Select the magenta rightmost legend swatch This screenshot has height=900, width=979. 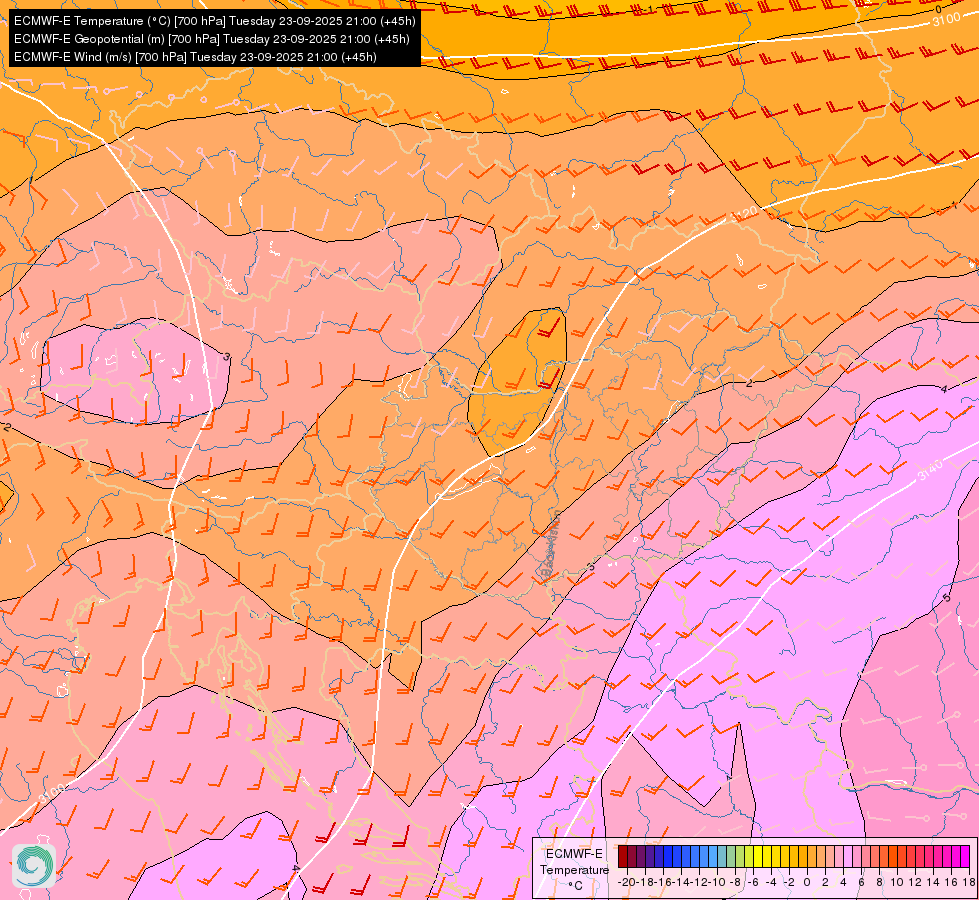tap(965, 856)
